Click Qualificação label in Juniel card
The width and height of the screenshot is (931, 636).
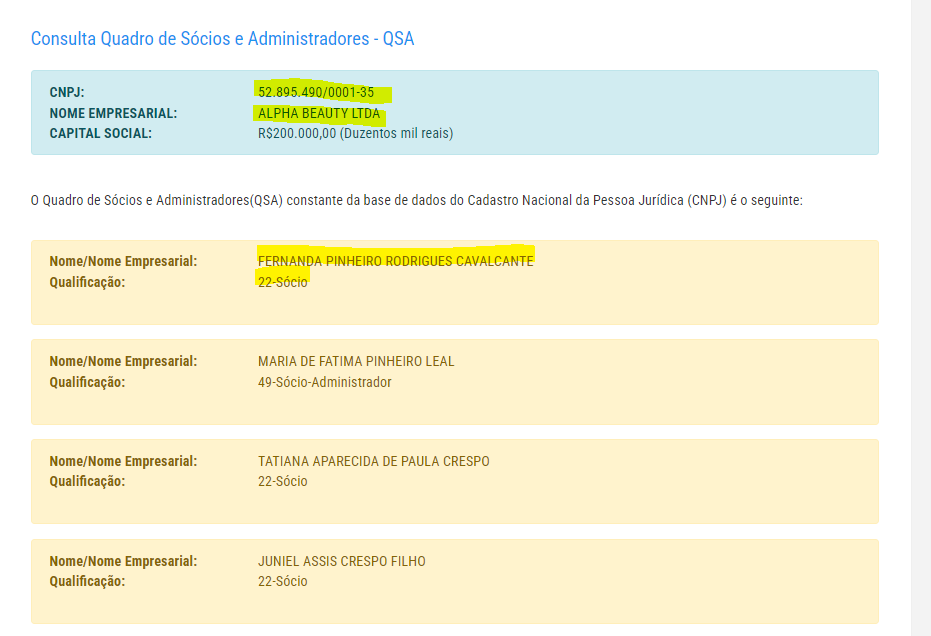[87, 581]
